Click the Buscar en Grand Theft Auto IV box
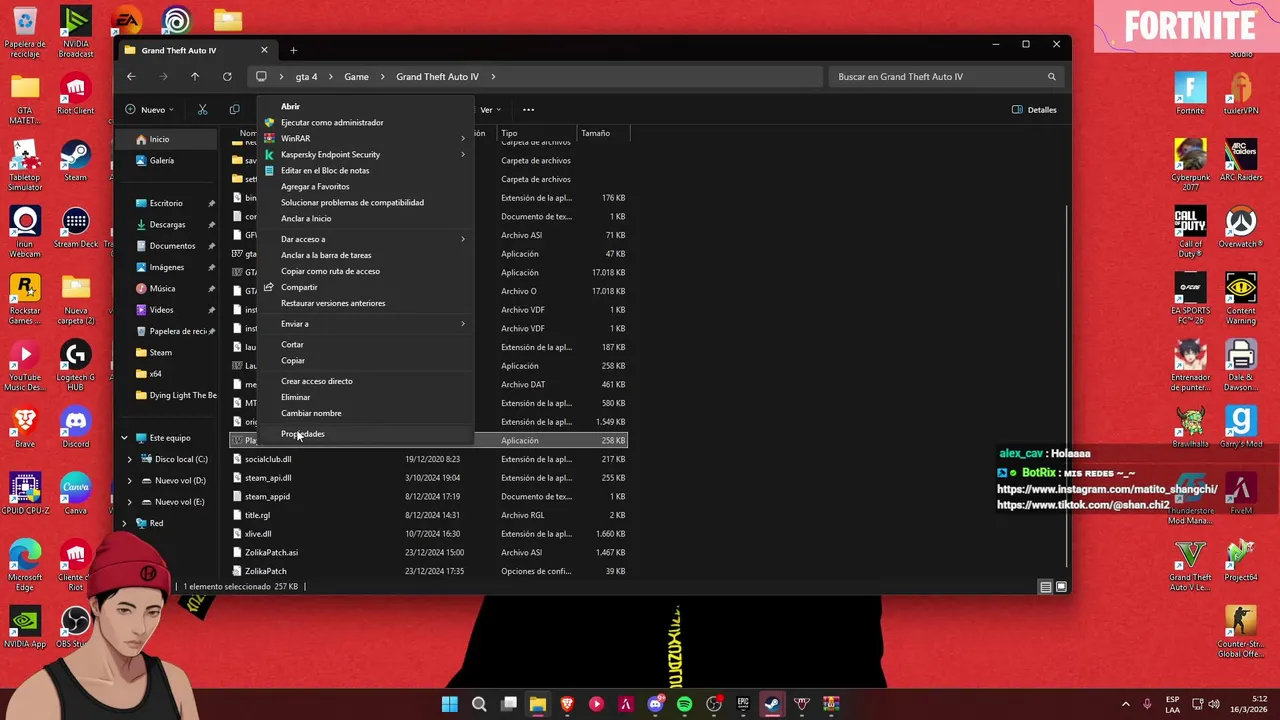 click(x=946, y=77)
